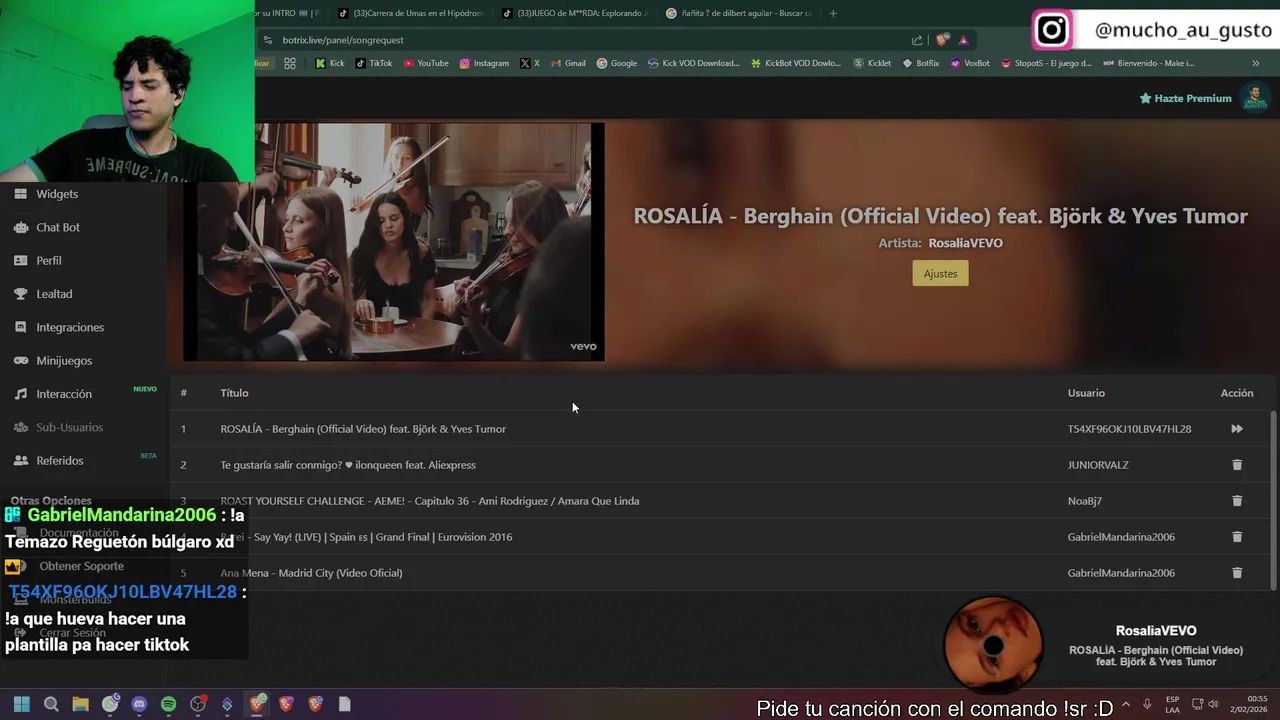Switch to 'ñañita ? de dilbert aguilar' tab
Image resolution: width=1280 pixels, height=720 pixels.
(739, 13)
